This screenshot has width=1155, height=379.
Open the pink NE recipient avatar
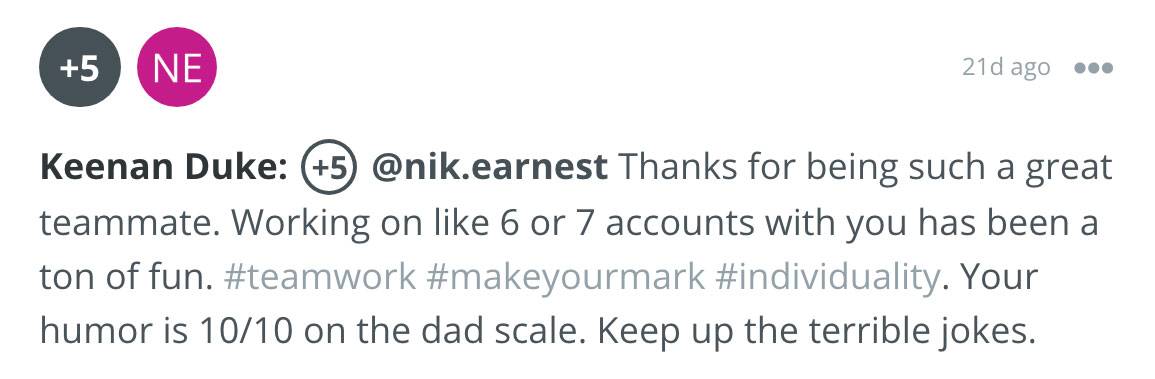click(177, 68)
